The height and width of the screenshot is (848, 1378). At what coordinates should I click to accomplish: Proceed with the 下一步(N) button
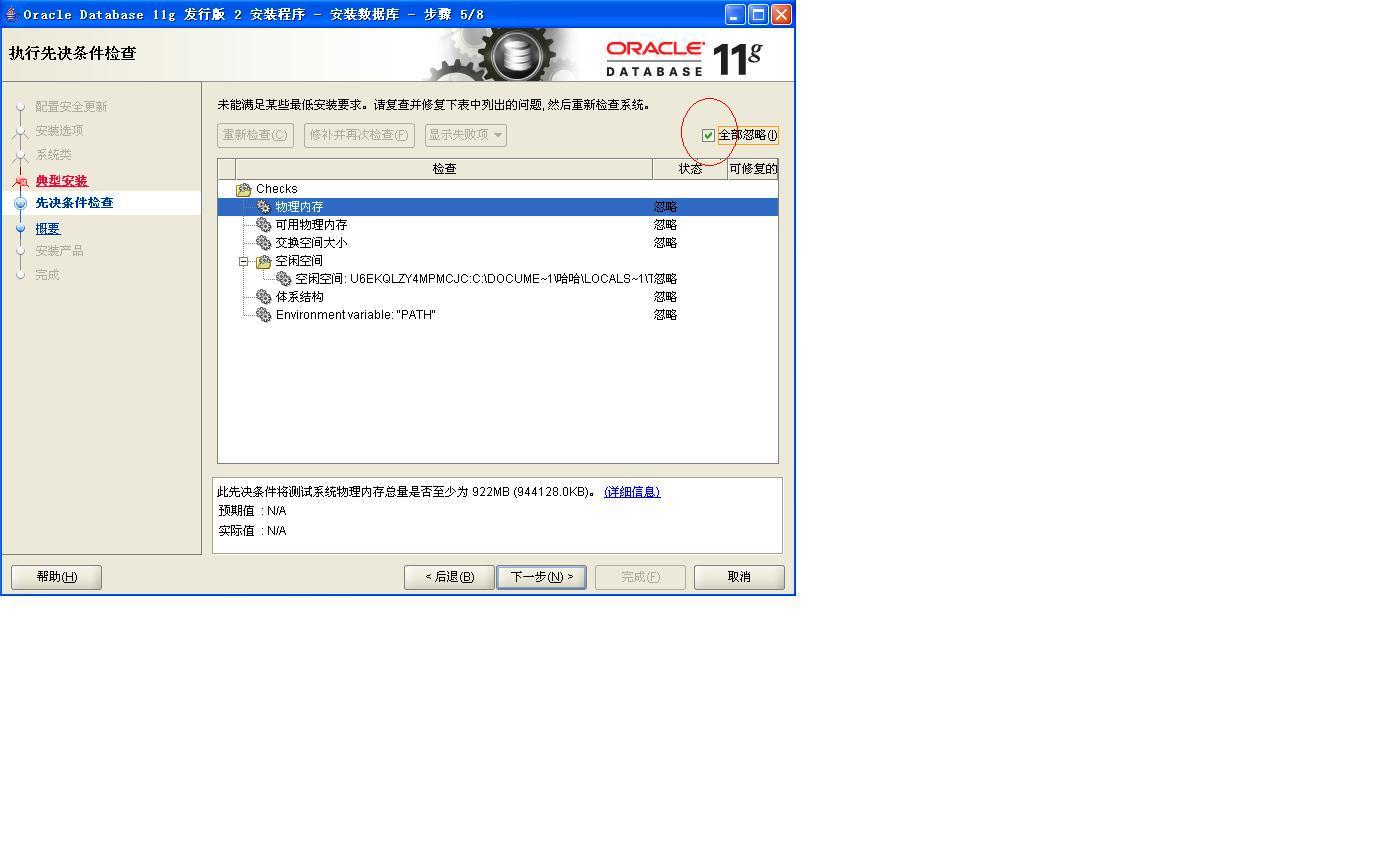(x=541, y=577)
